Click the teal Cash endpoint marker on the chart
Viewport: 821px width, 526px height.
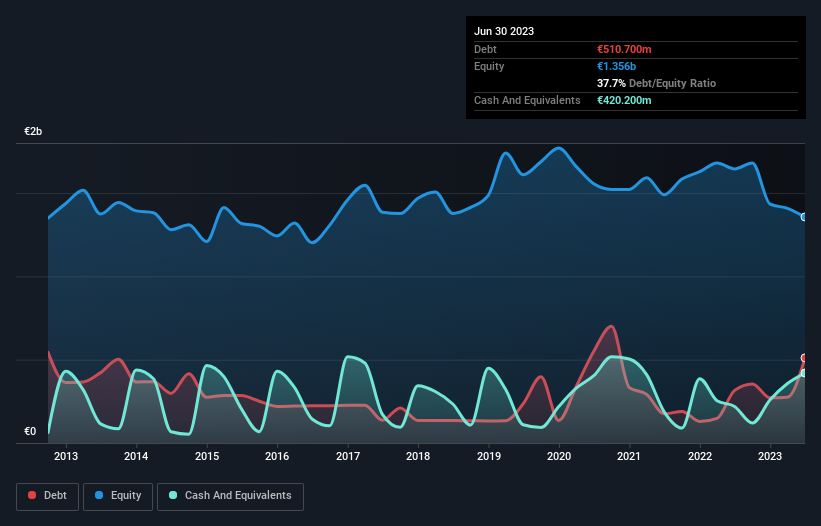tap(804, 373)
